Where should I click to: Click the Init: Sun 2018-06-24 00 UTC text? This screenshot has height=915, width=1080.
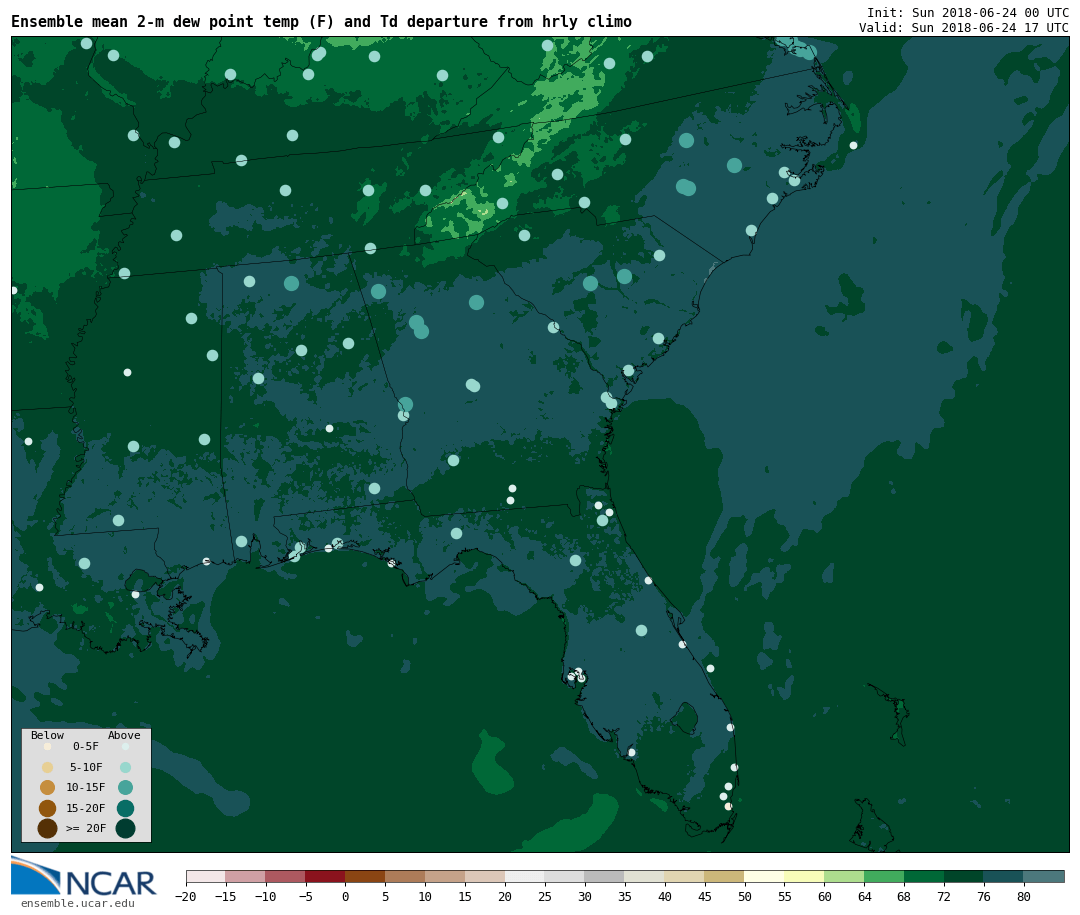click(968, 12)
